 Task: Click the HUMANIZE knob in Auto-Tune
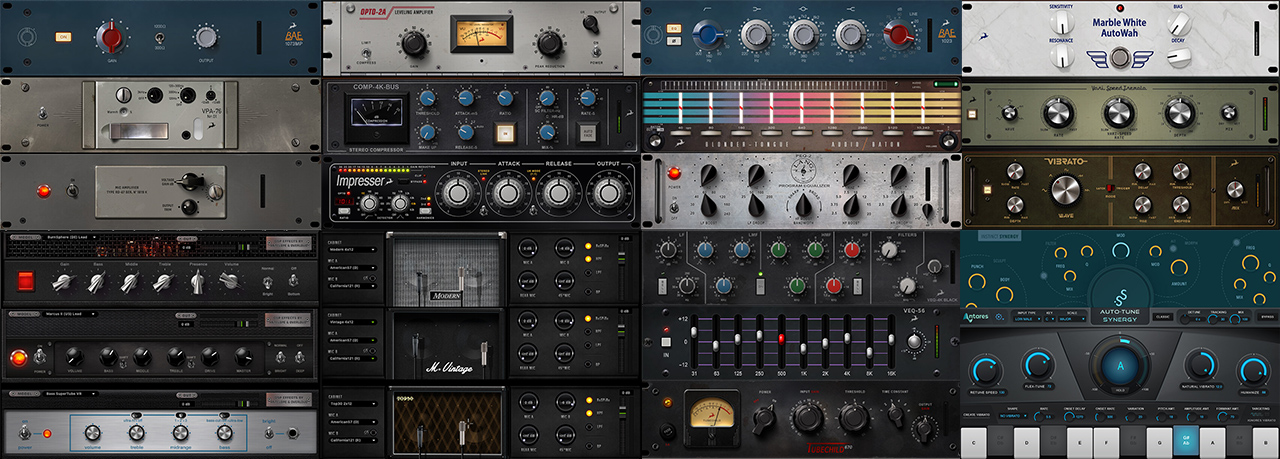1253,370
